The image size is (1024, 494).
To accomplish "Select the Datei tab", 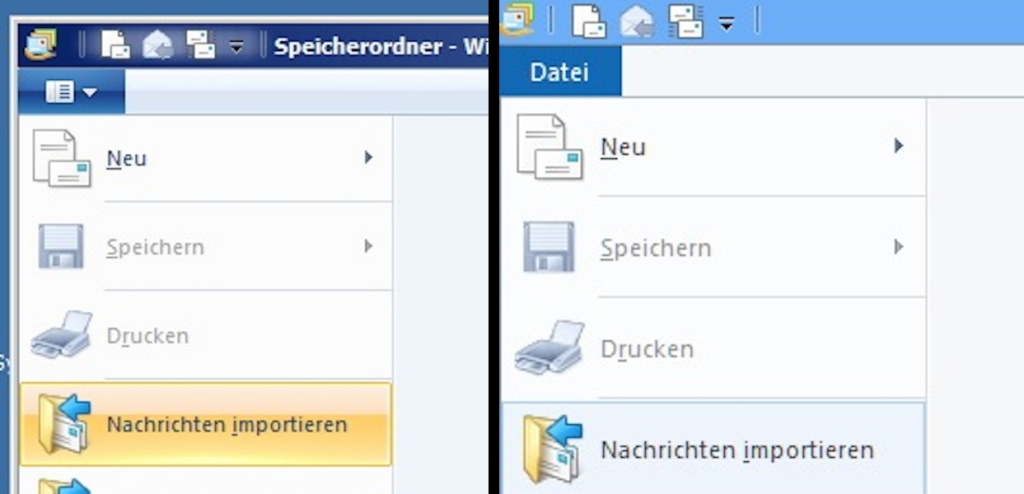I will pos(560,71).
